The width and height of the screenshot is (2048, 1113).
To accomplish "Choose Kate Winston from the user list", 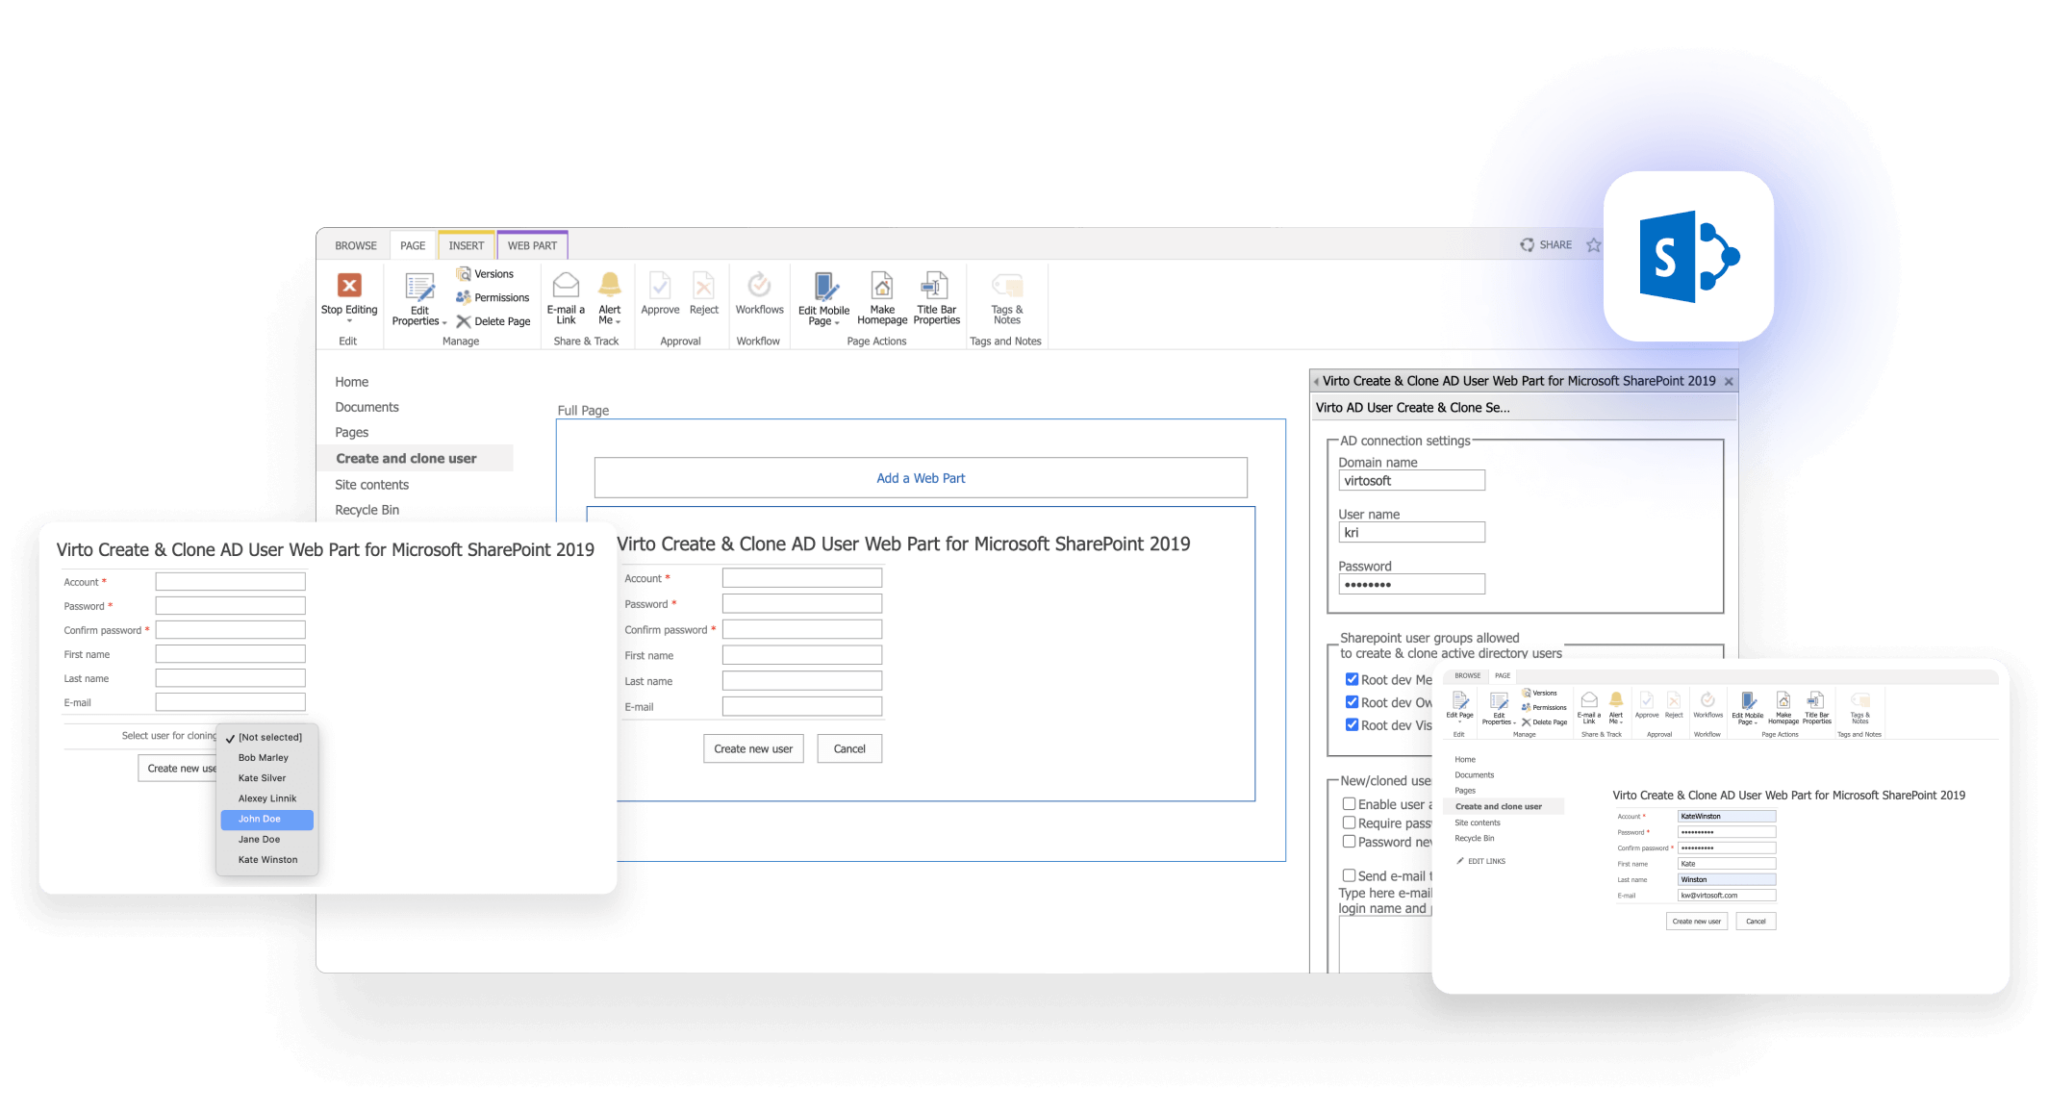I will pyautogui.click(x=268, y=860).
